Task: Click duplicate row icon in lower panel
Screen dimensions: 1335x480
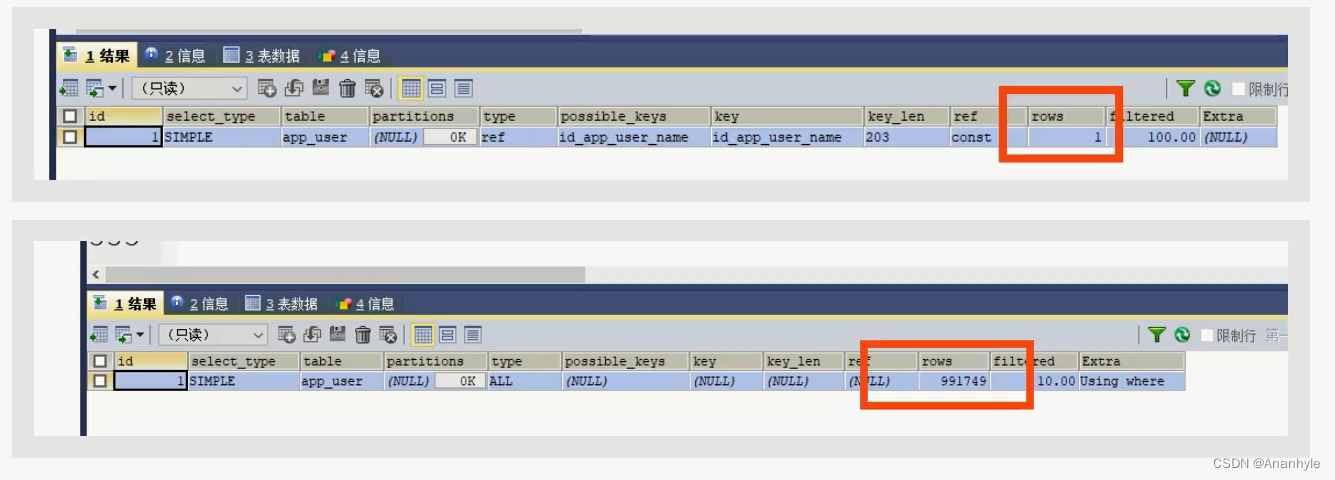Action: point(312,334)
